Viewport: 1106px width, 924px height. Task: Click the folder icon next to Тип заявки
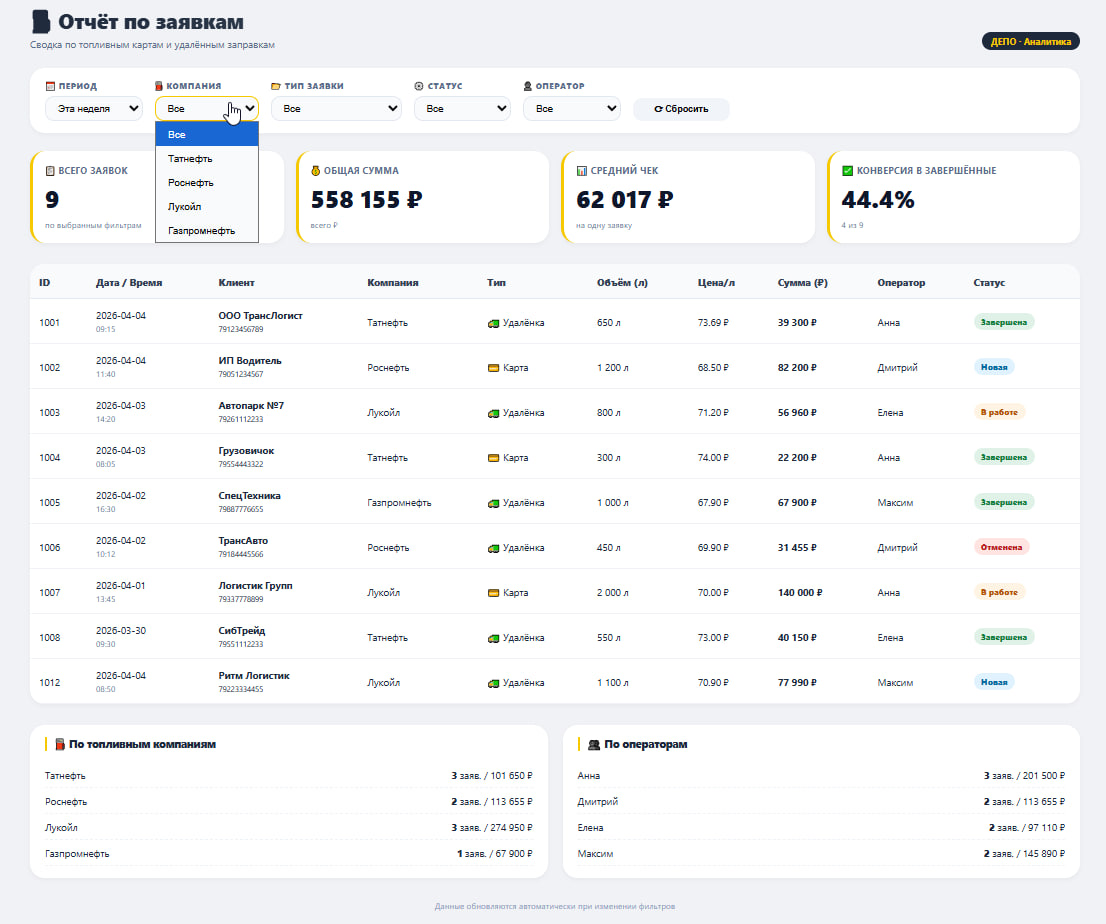pyautogui.click(x=276, y=86)
